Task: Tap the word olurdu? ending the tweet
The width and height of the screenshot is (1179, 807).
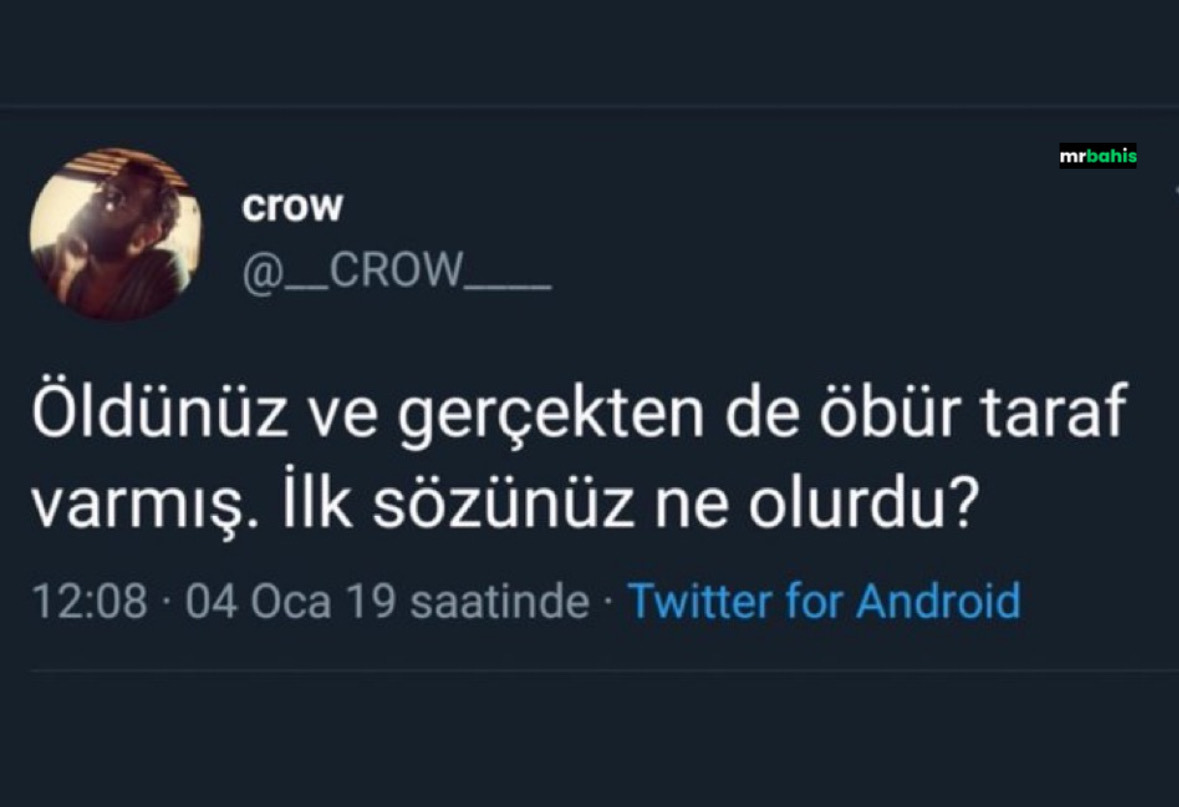Action: (861, 506)
